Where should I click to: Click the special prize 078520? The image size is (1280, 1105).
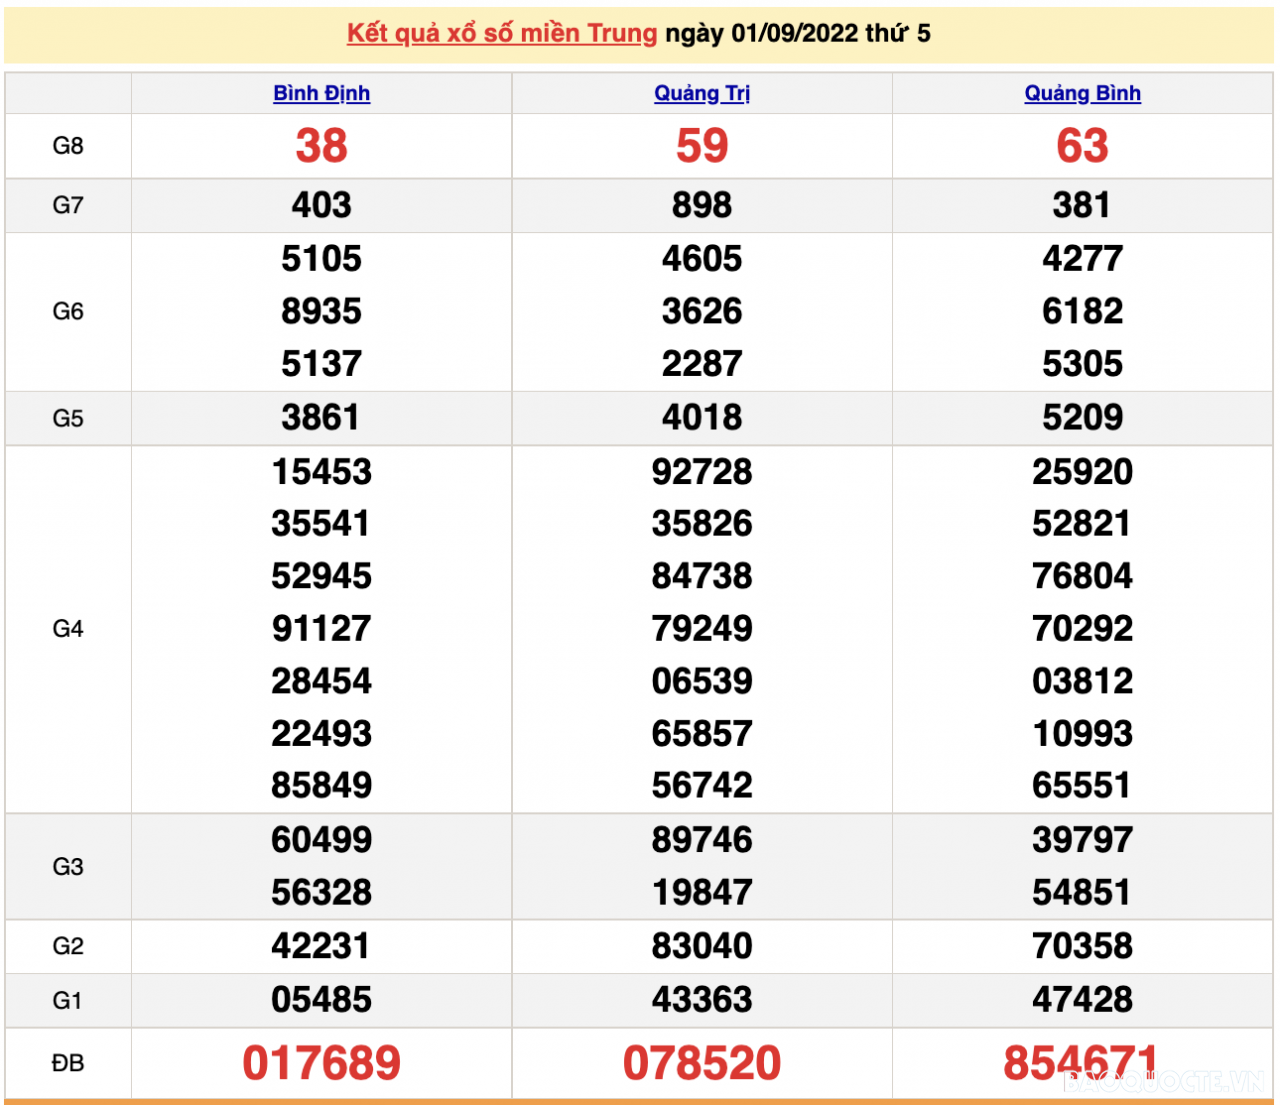703,1063
